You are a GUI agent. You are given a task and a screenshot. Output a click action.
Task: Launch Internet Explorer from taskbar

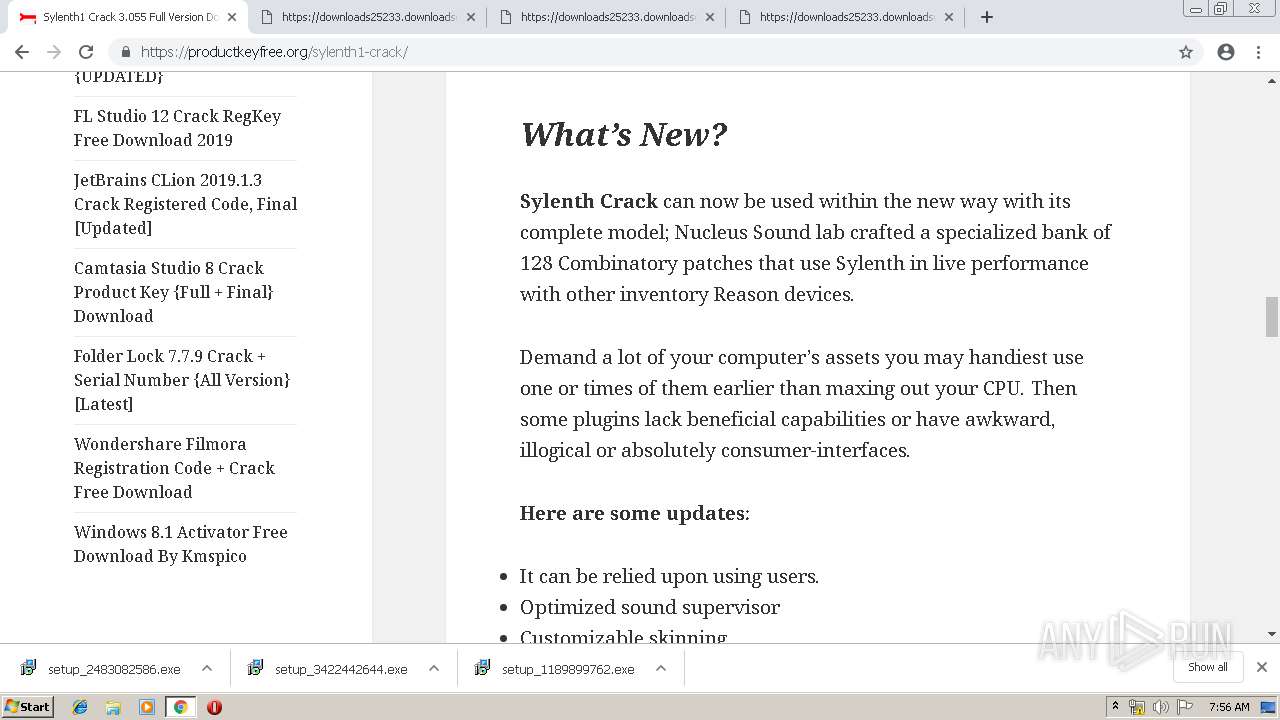click(80, 707)
